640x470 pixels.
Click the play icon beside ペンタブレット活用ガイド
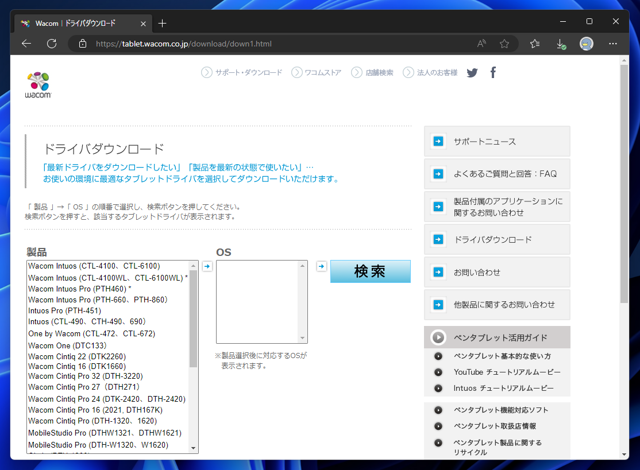point(438,337)
